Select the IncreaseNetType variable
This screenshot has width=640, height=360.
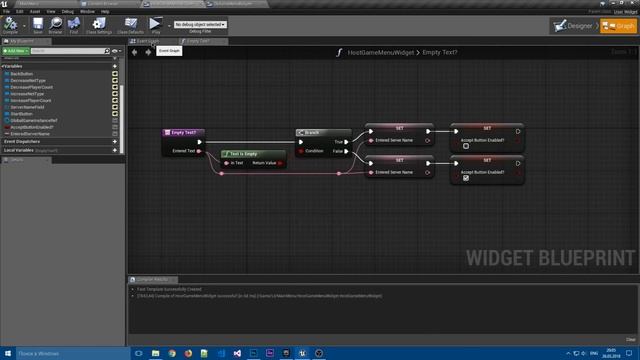(x=27, y=93)
